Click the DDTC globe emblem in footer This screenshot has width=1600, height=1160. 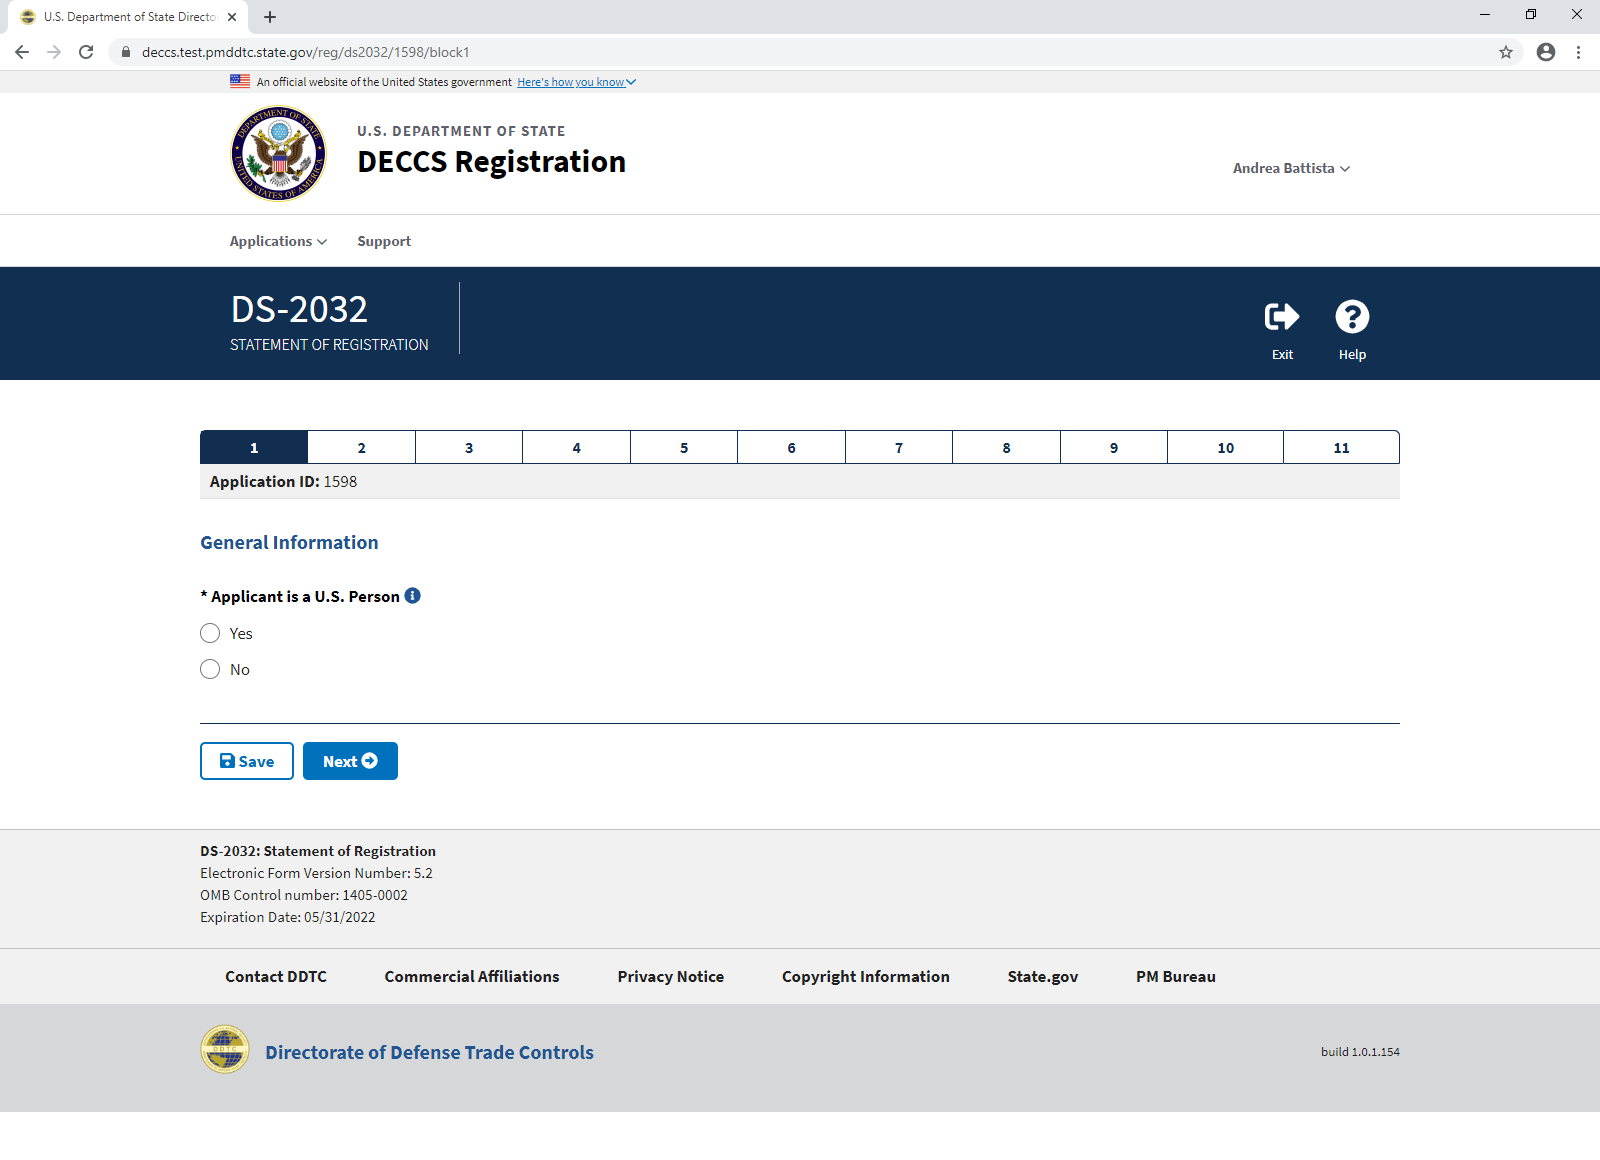coord(225,1050)
